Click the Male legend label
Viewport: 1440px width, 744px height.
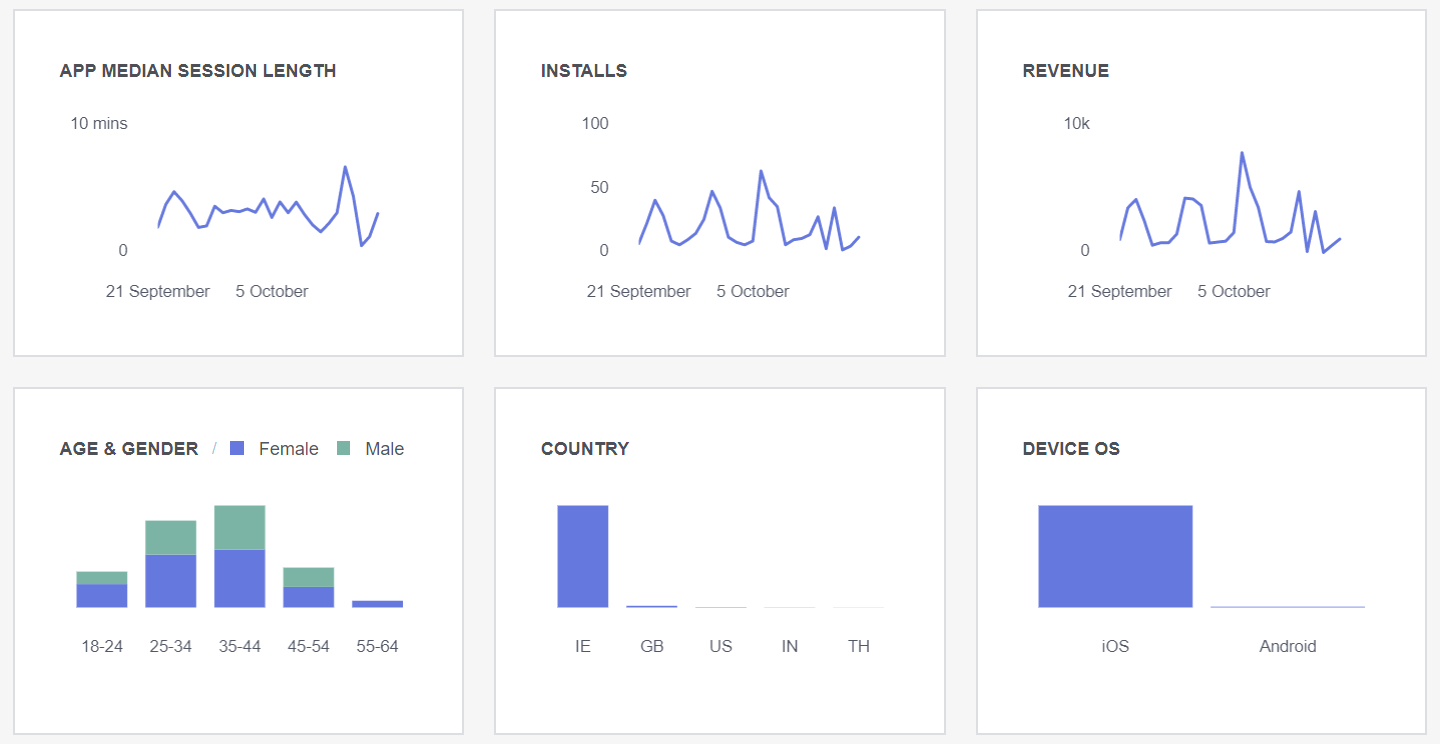pyautogui.click(x=385, y=449)
